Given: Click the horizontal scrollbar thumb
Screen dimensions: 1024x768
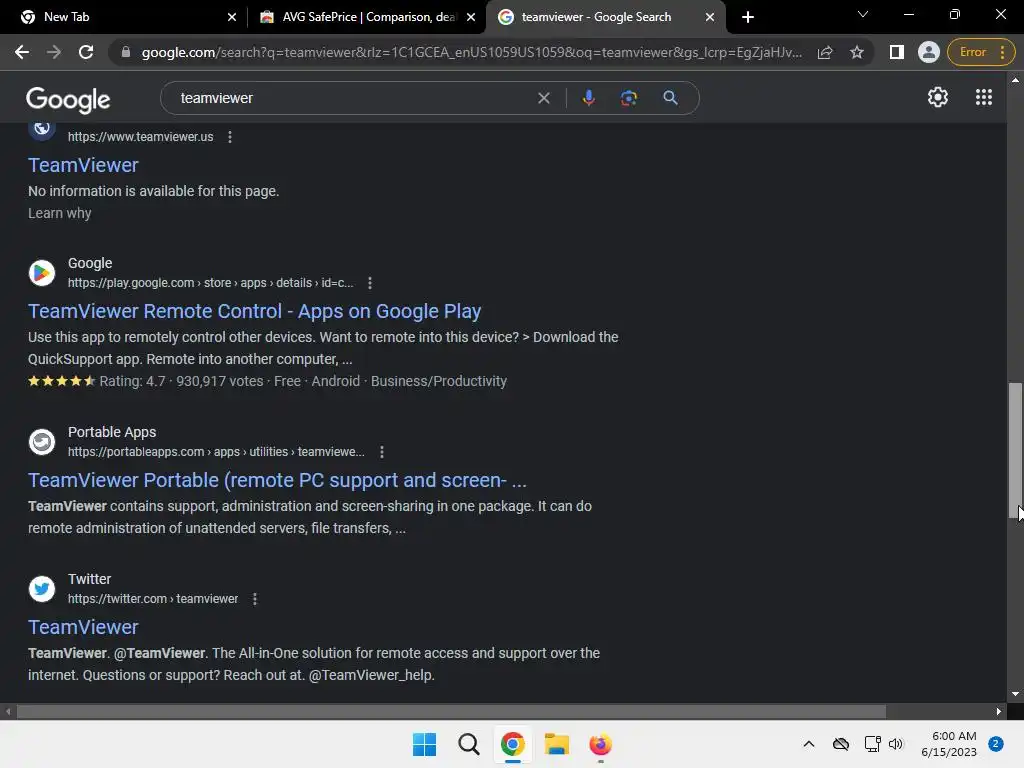Looking at the screenshot, I should pyautogui.click(x=451, y=711).
